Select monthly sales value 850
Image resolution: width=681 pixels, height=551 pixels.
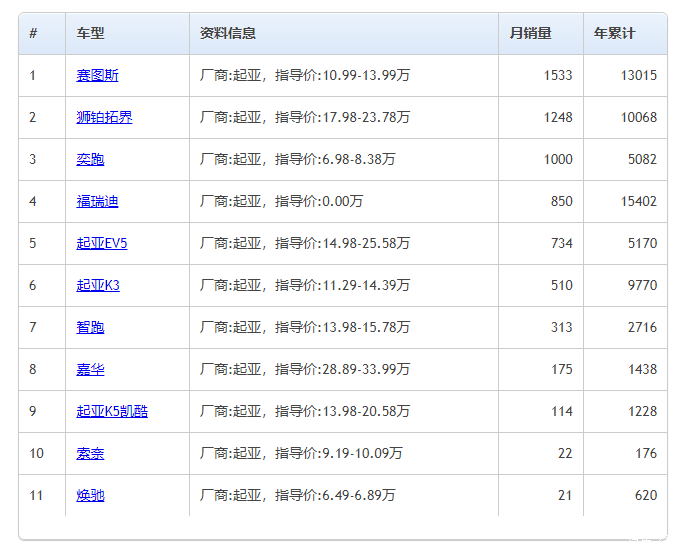(562, 201)
